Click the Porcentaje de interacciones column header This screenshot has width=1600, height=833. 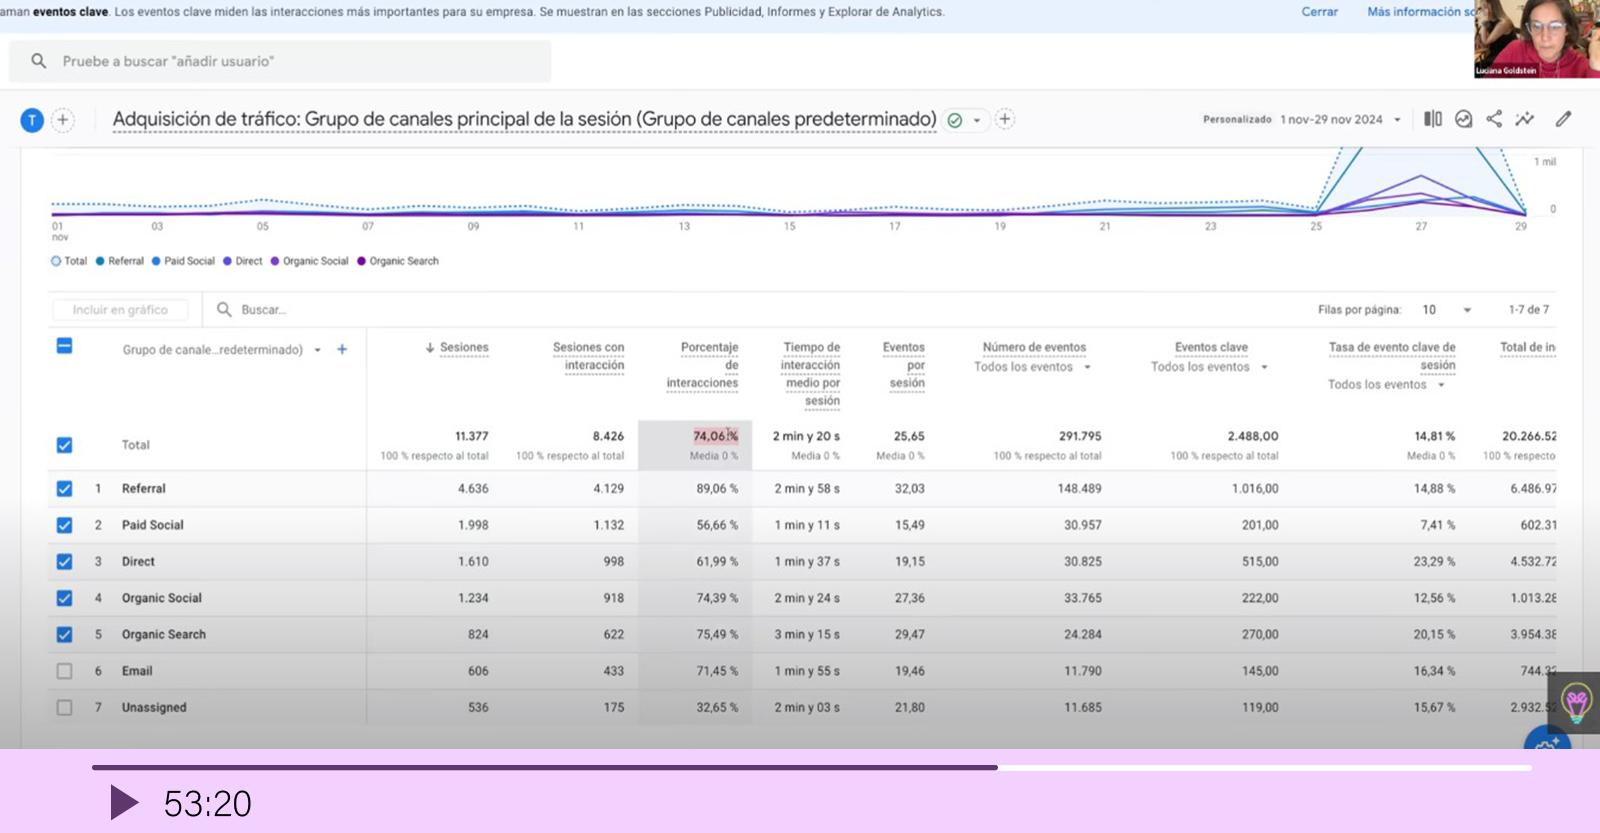(703, 365)
